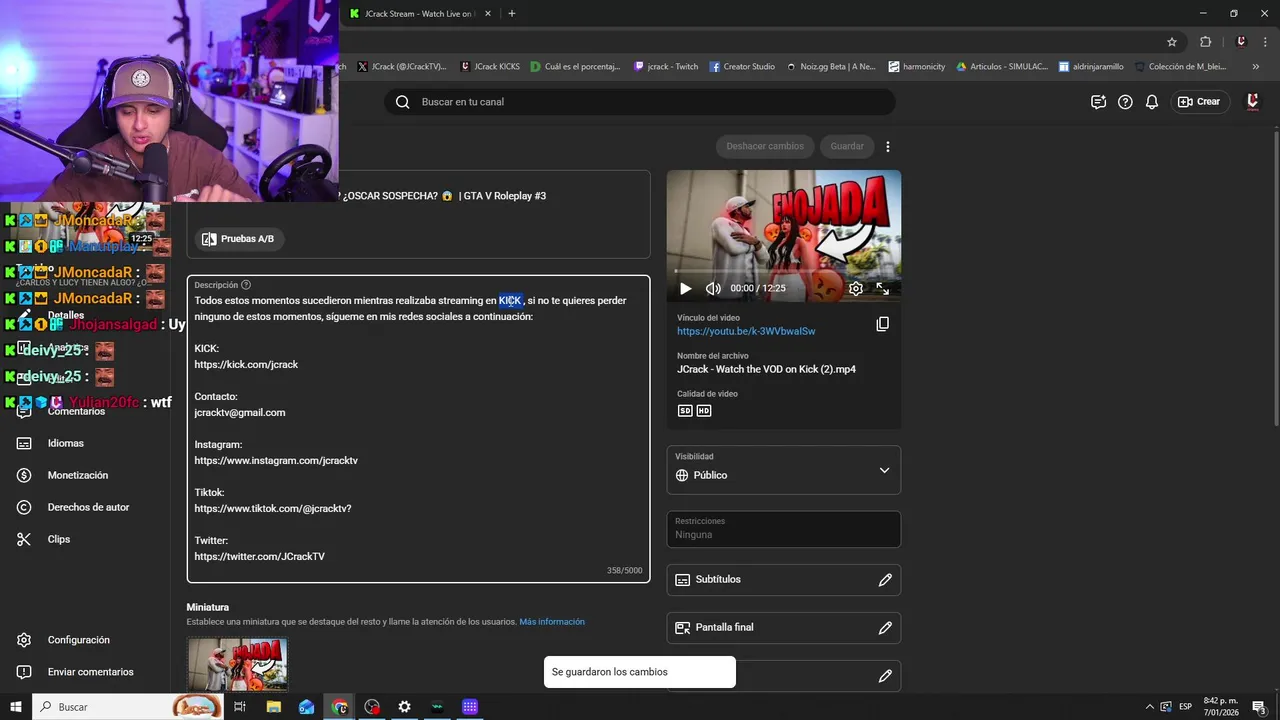Open the JCrack KICKS bookmark

coord(490,67)
